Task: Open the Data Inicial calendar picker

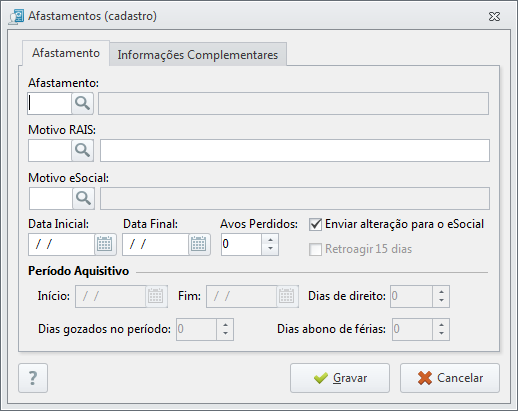Action: coord(105,244)
